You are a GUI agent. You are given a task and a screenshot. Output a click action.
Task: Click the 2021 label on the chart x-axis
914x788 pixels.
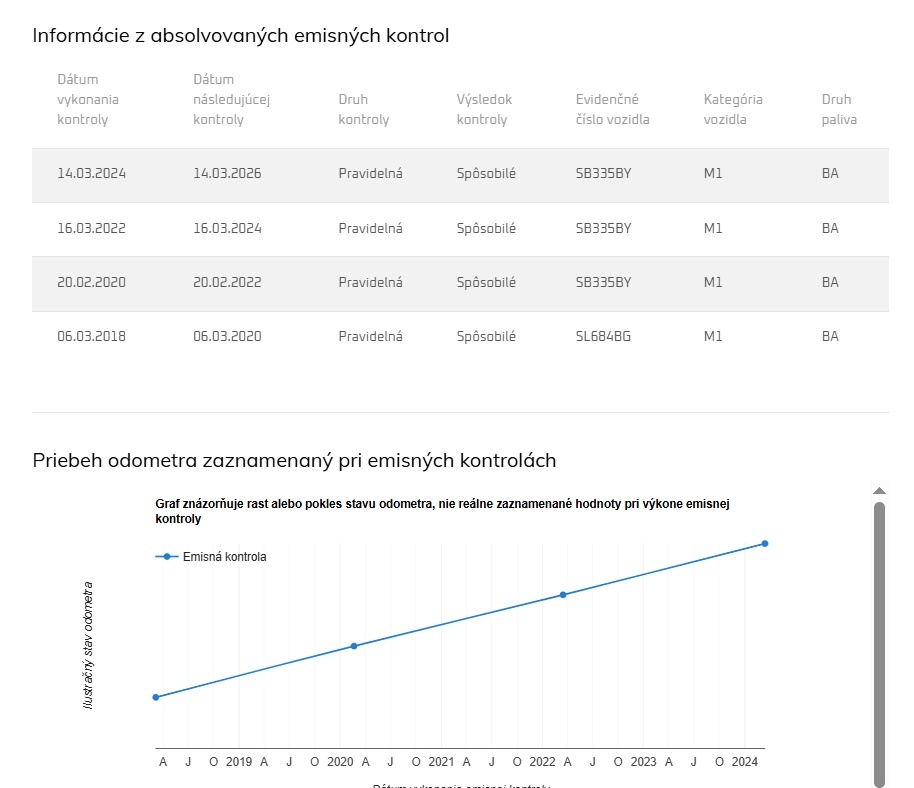click(440, 762)
